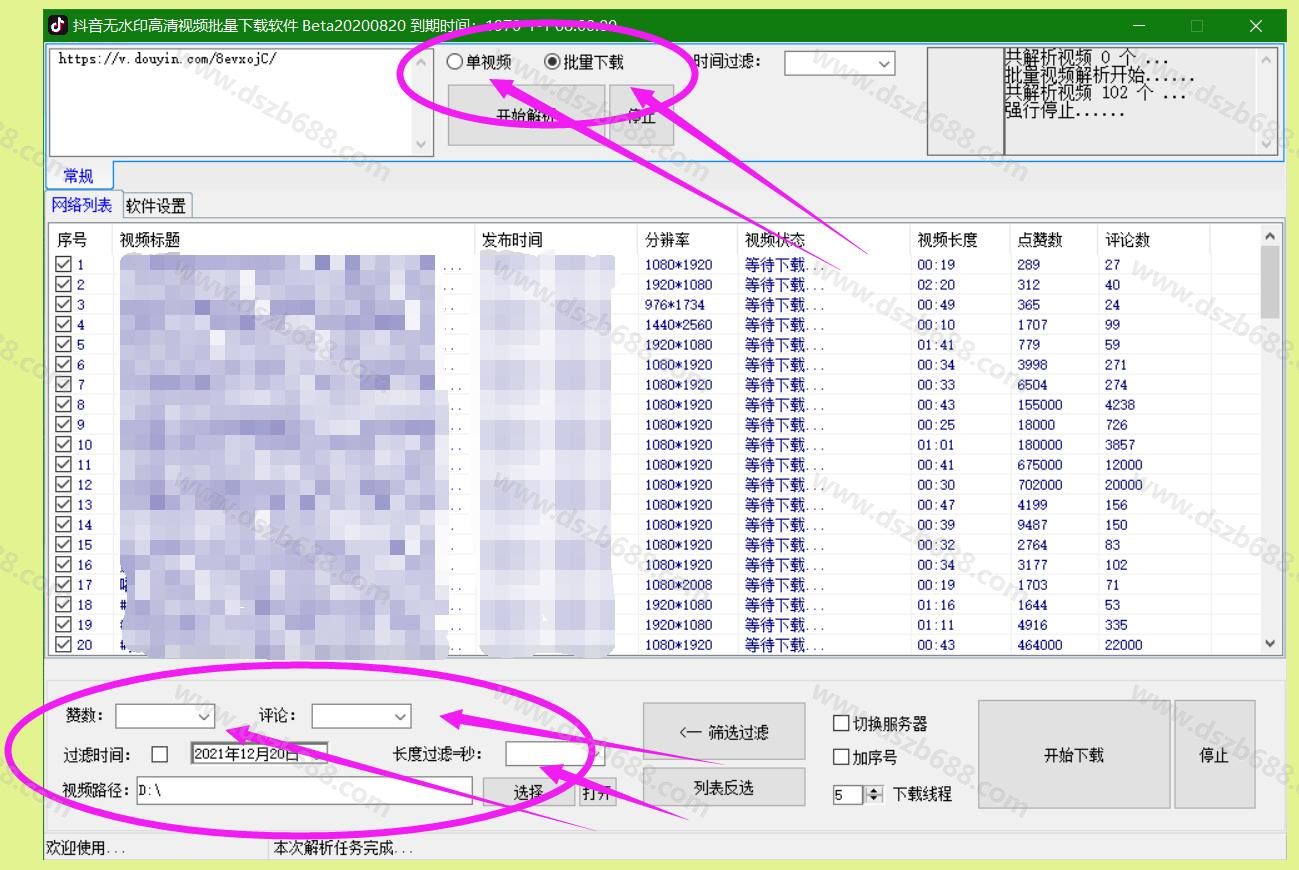This screenshot has height=870, width=1299.
Task: Click the 2021年12月20日 date field
Action: coord(259,754)
